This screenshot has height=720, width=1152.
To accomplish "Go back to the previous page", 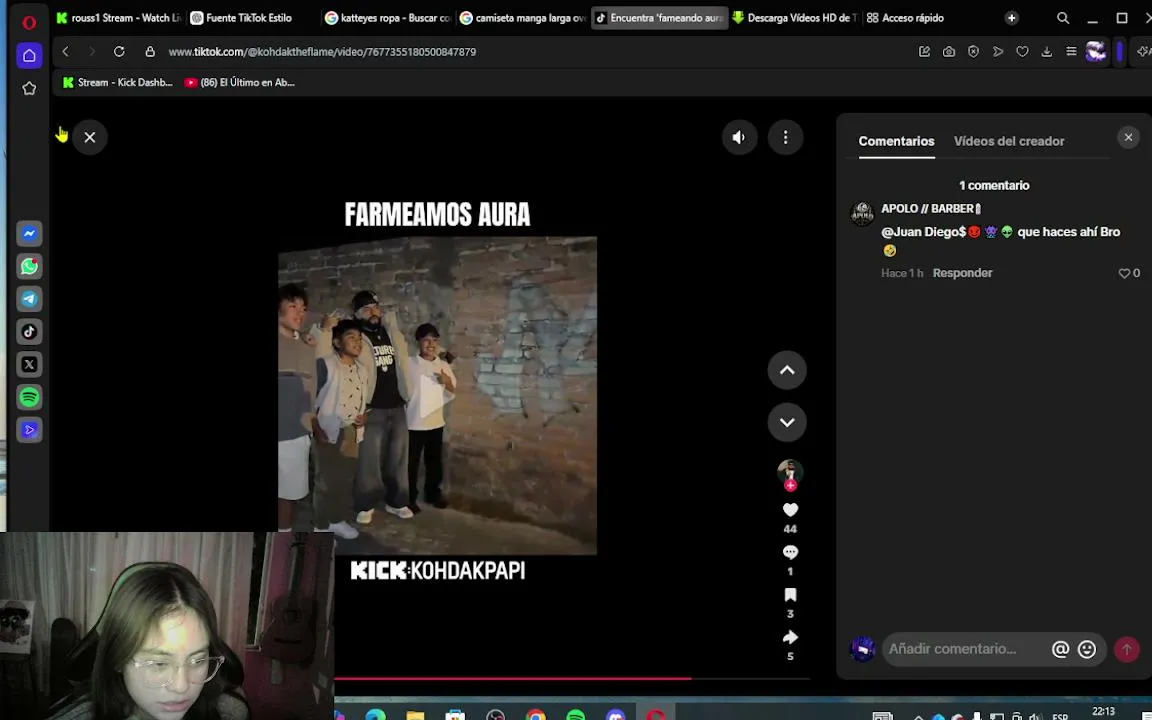I will coord(65,51).
